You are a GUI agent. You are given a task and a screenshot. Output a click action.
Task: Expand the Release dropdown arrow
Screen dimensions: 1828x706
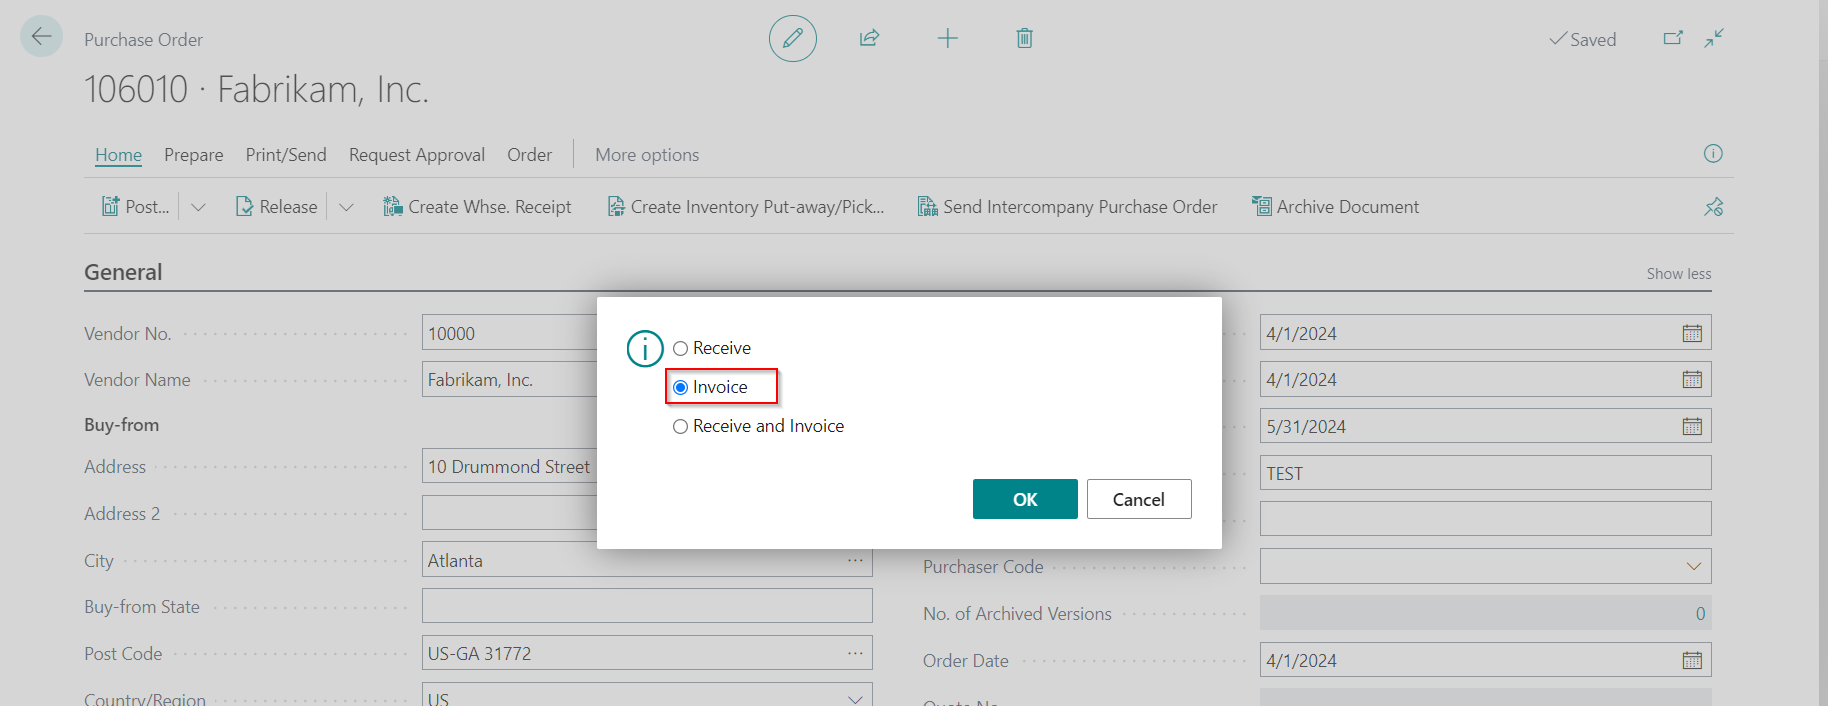pyautogui.click(x=346, y=207)
